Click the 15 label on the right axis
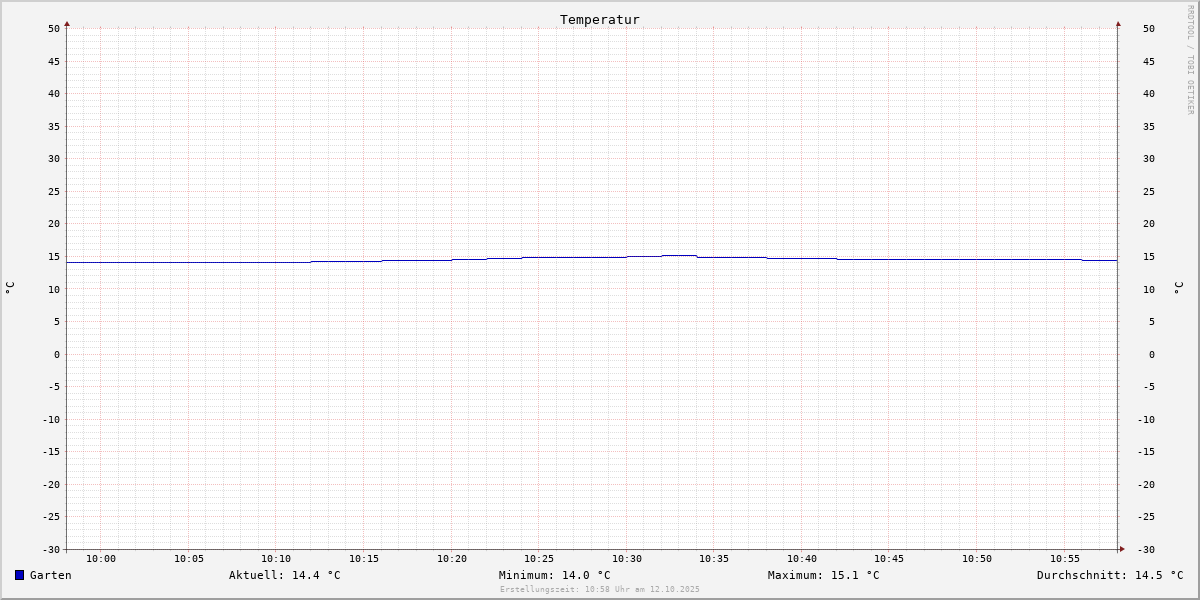The height and width of the screenshot is (600, 1200). pos(1149,257)
